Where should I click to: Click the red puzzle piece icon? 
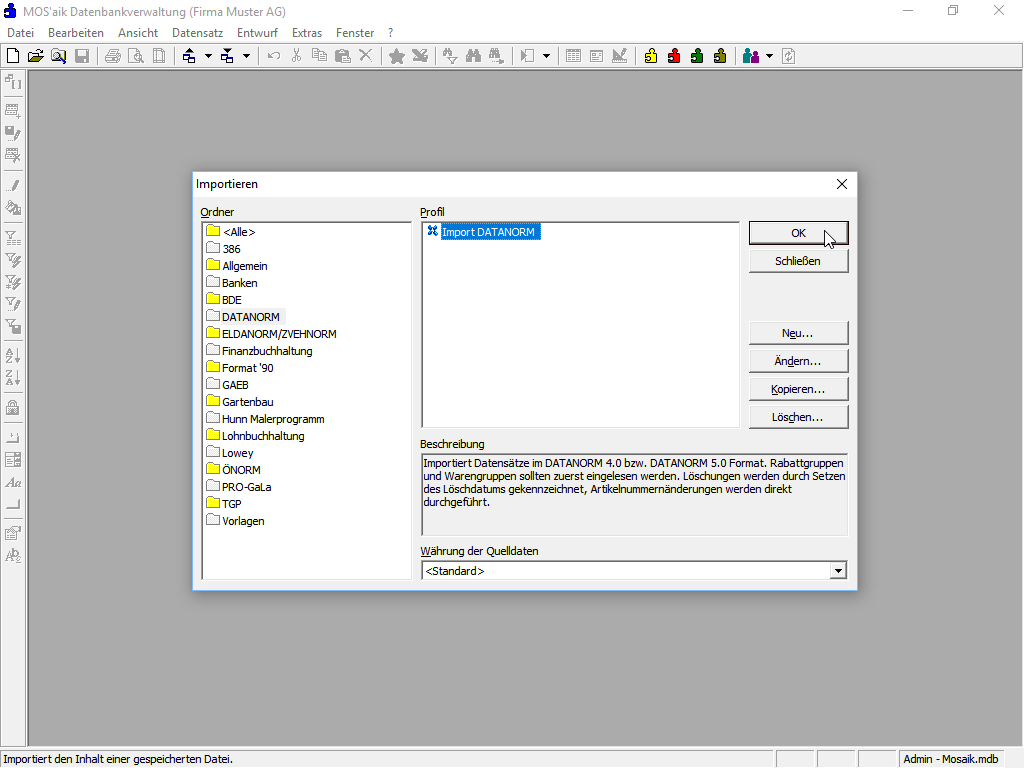[674, 56]
